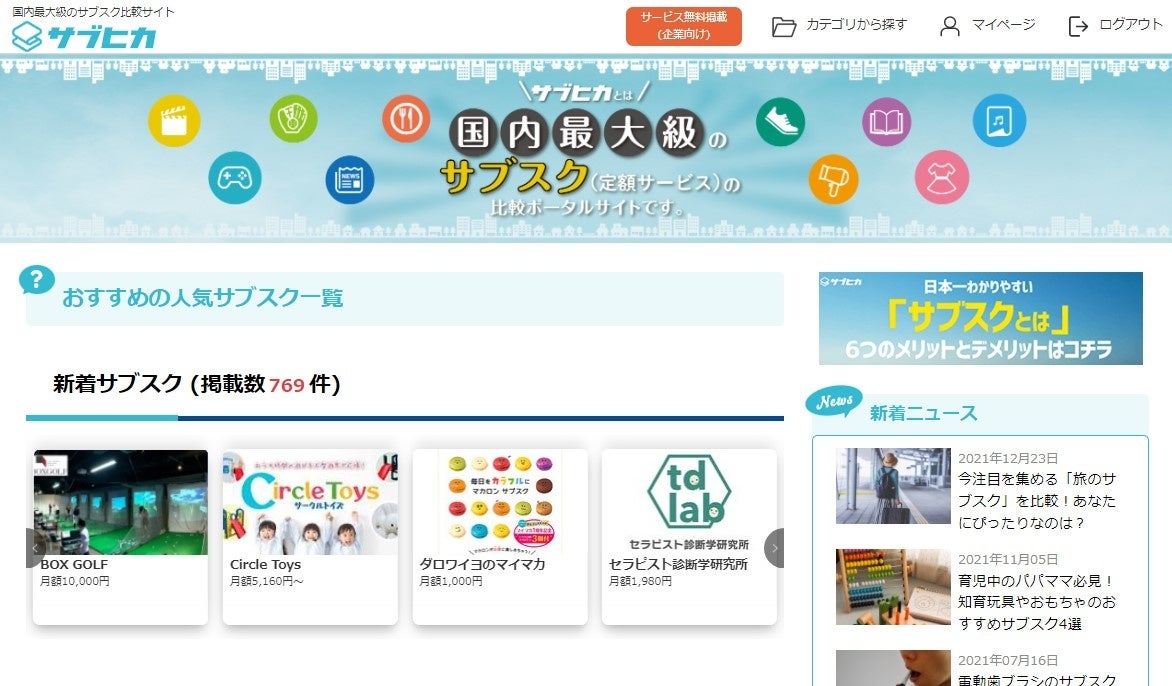Select the orange fork and knife icon

pyautogui.click(x=406, y=118)
